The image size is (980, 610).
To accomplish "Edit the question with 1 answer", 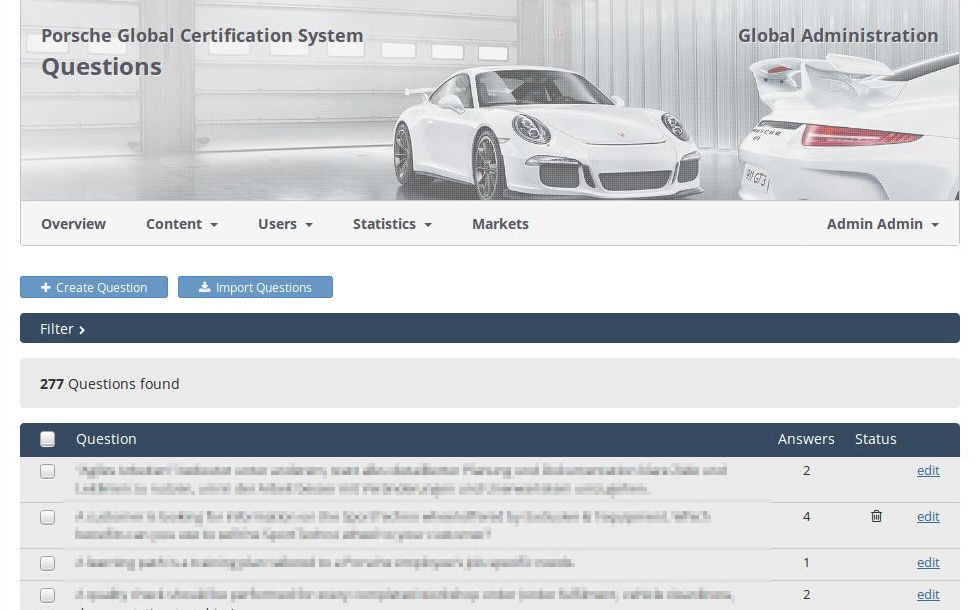I will click(x=928, y=563).
